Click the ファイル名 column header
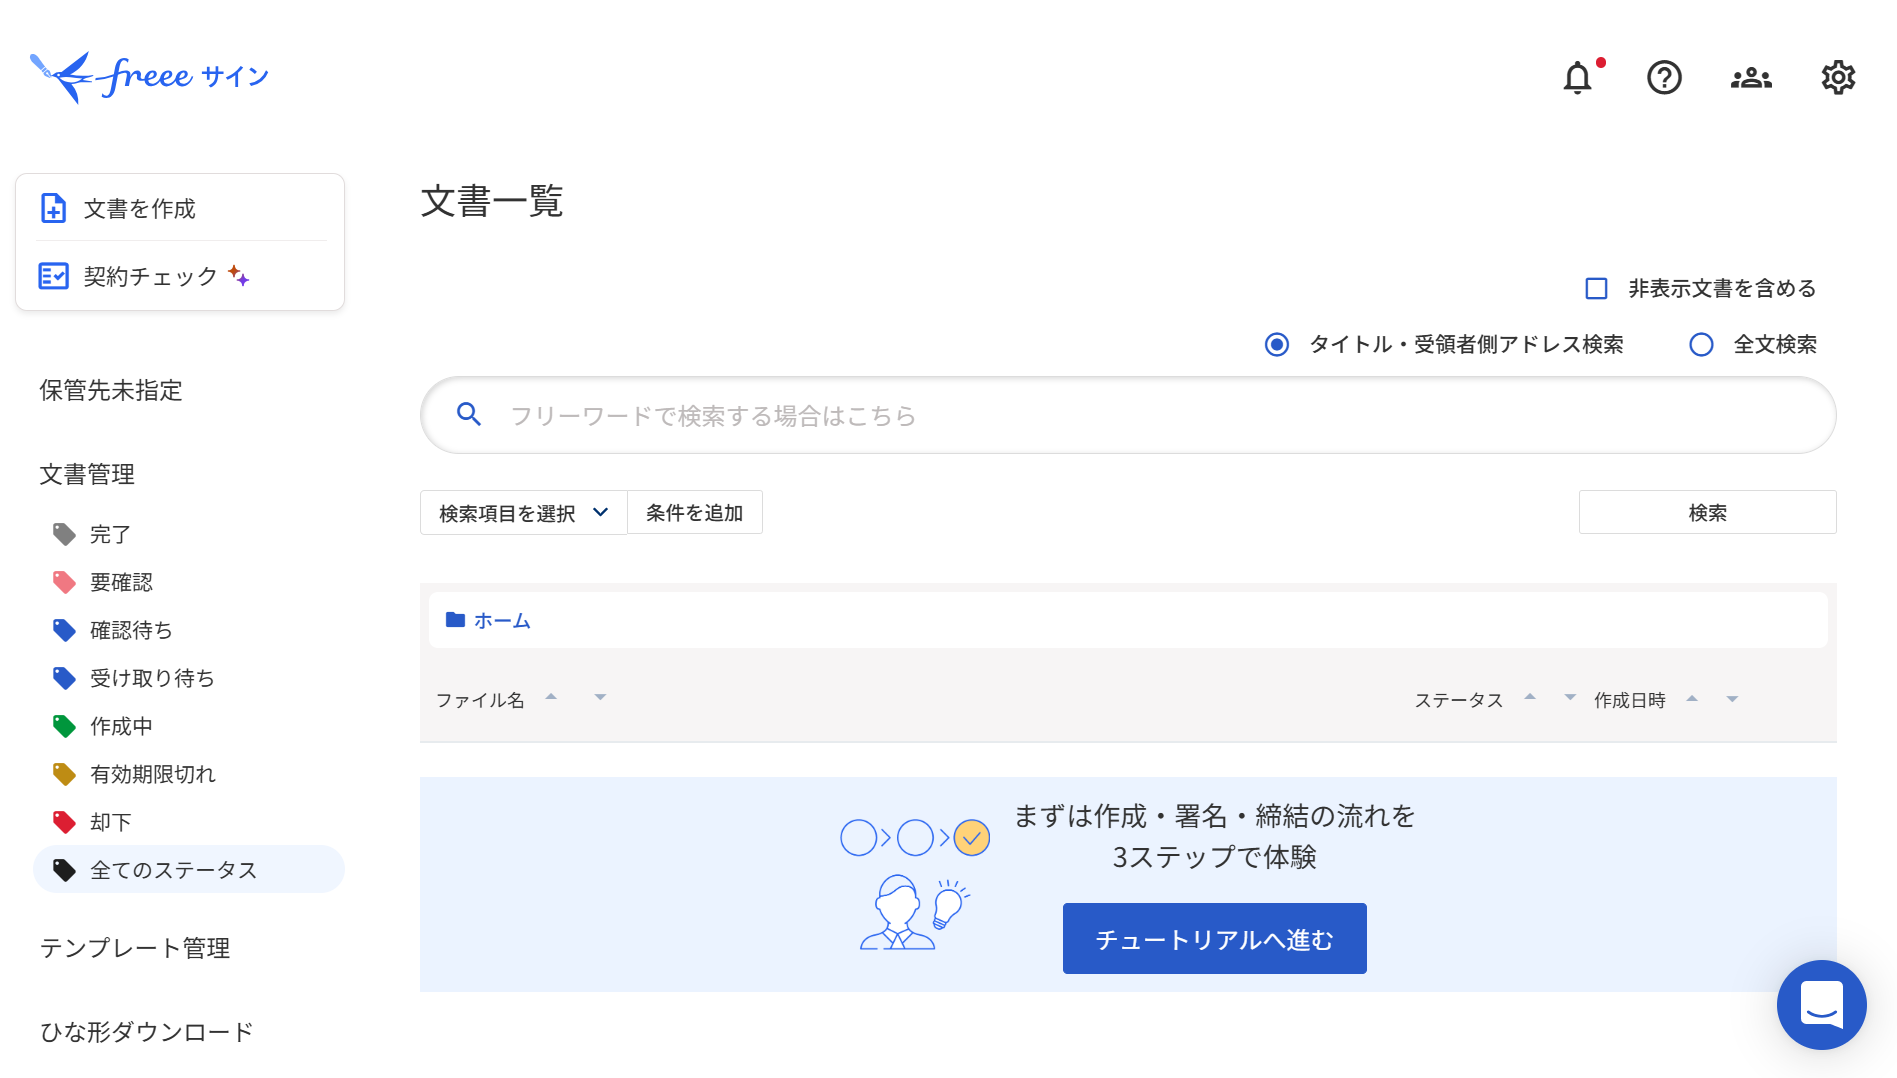 coord(480,700)
